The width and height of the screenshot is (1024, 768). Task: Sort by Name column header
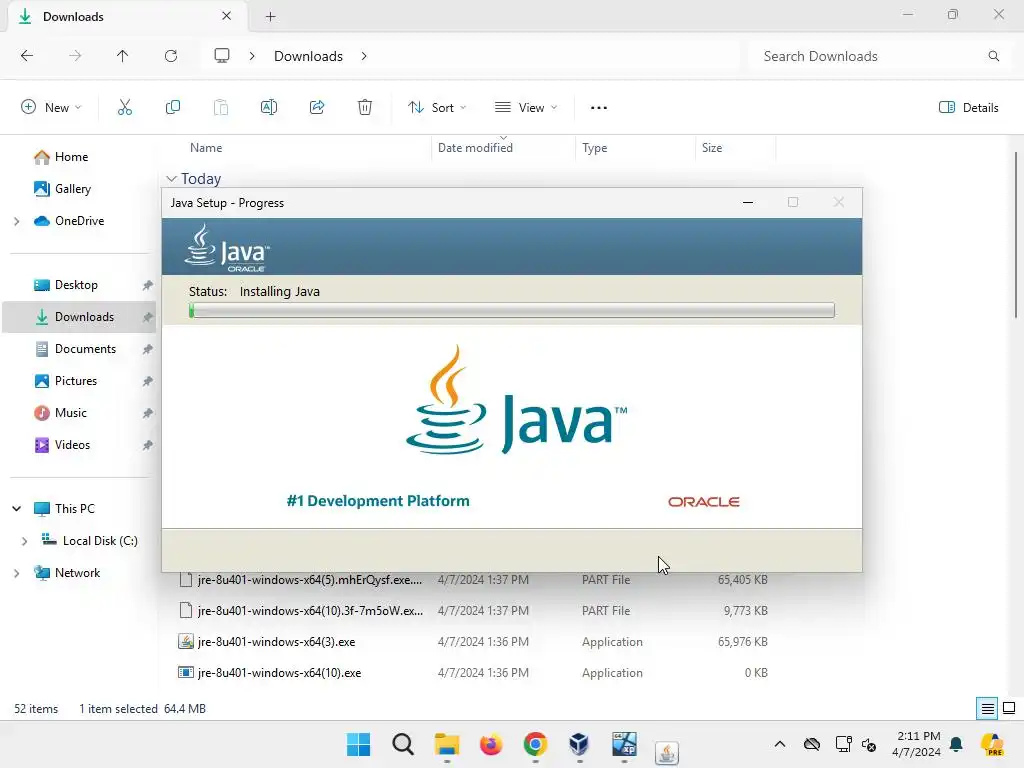click(x=206, y=148)
